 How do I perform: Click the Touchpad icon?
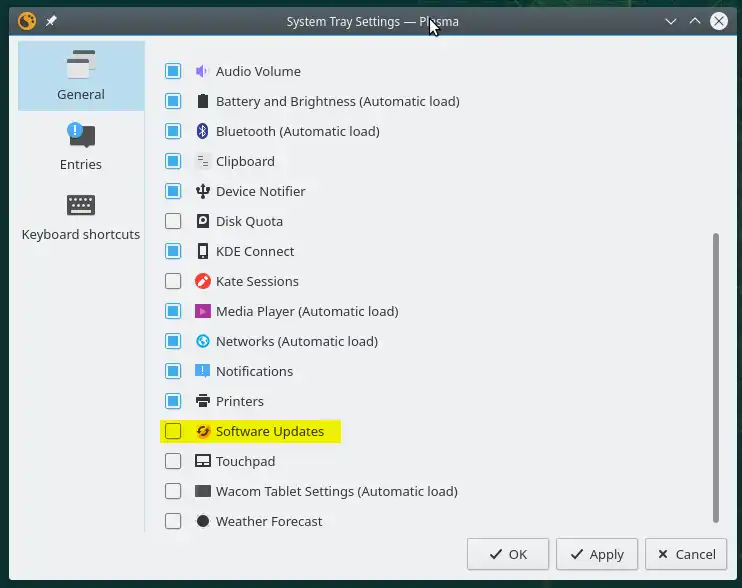point(203,461)
